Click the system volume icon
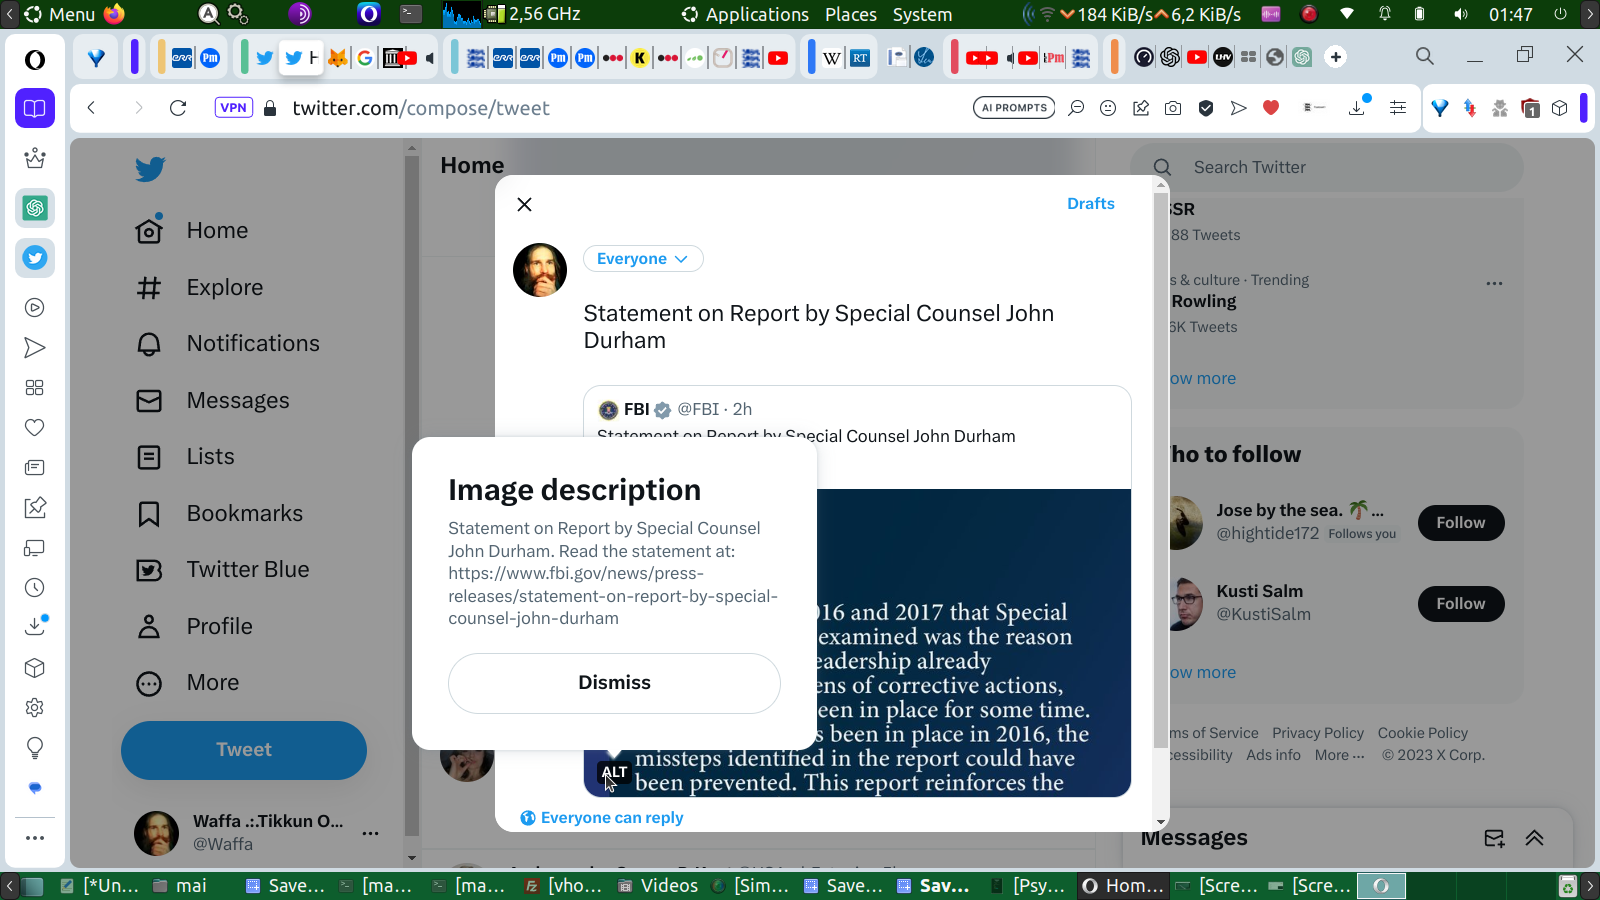1600x900 pixels. pyautogui.click(x=1461, y=14)
